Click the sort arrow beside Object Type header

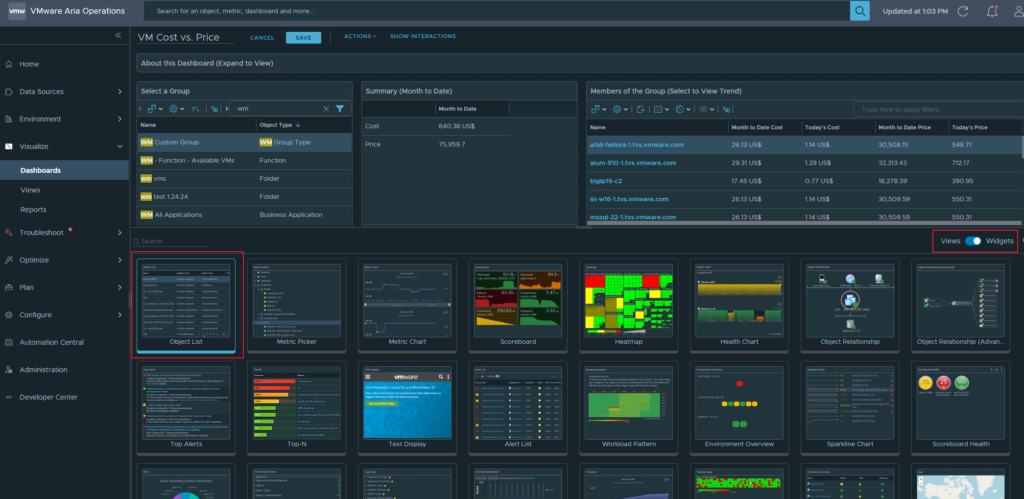[x=298, y=125]
